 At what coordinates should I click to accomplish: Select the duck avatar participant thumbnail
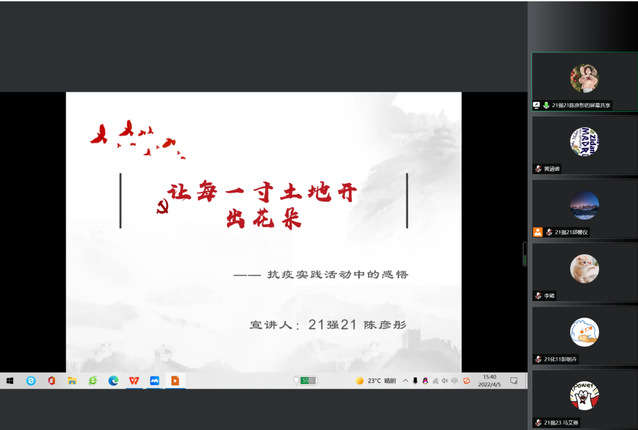point(584,331)
